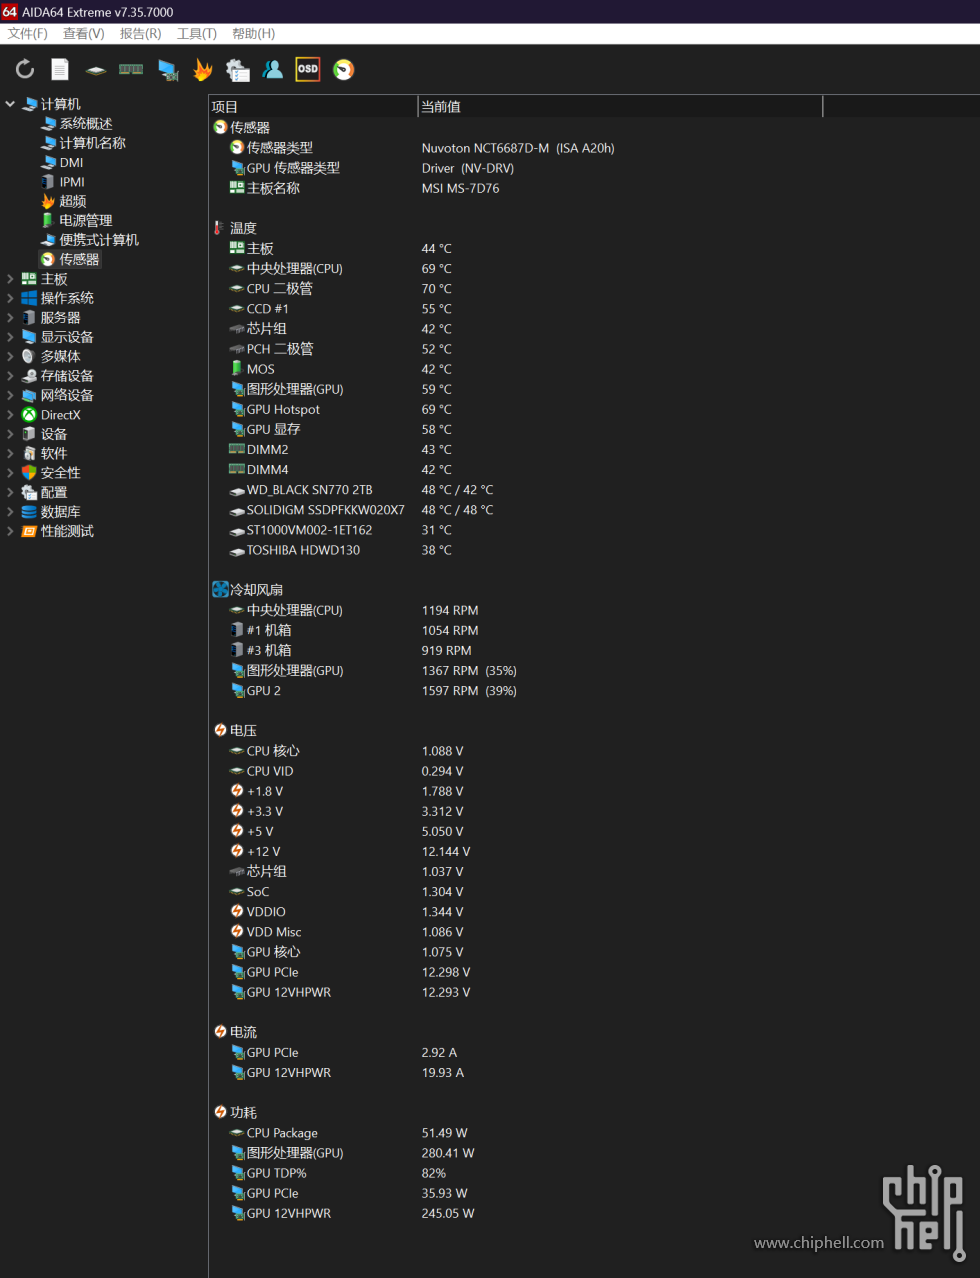Image resolution: width=980 pixels, height=1278 pixels.
Task: Expand the 多媒体 tree node
Action: coord(10,356)
